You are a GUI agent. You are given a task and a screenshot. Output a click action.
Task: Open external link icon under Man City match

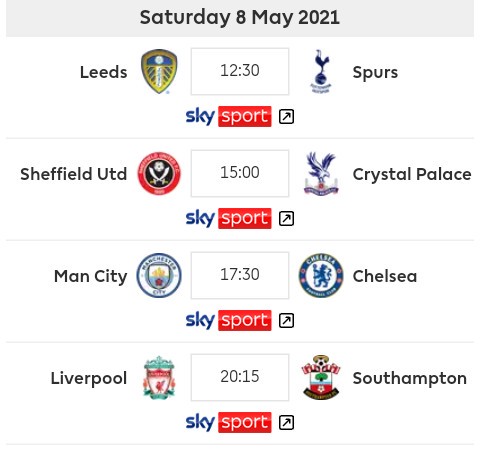[x=286, y=321]
